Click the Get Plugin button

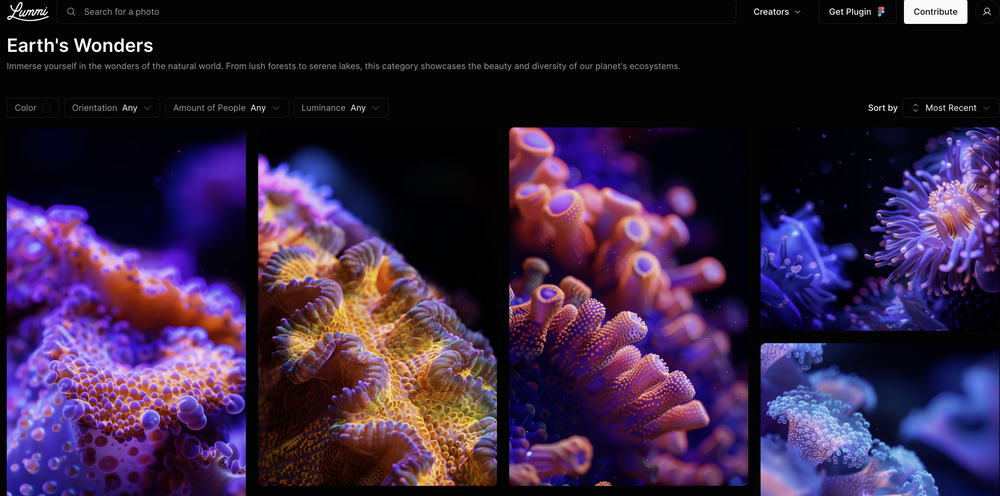click(x=857, y=11)
